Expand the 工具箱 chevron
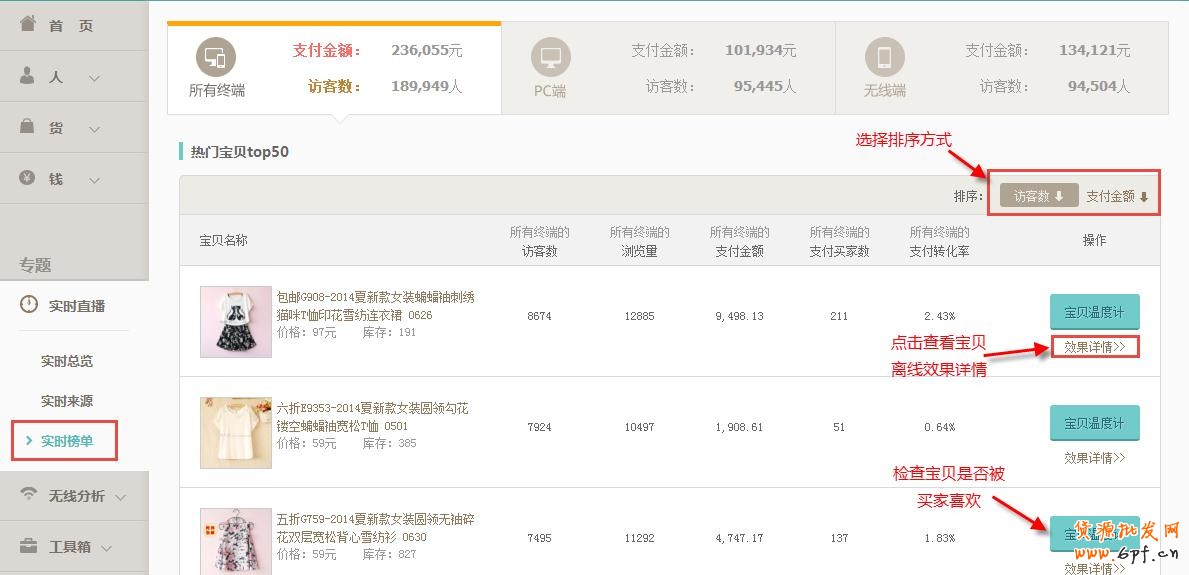Screen dimensions: 1189x575 tap(106, 548)
